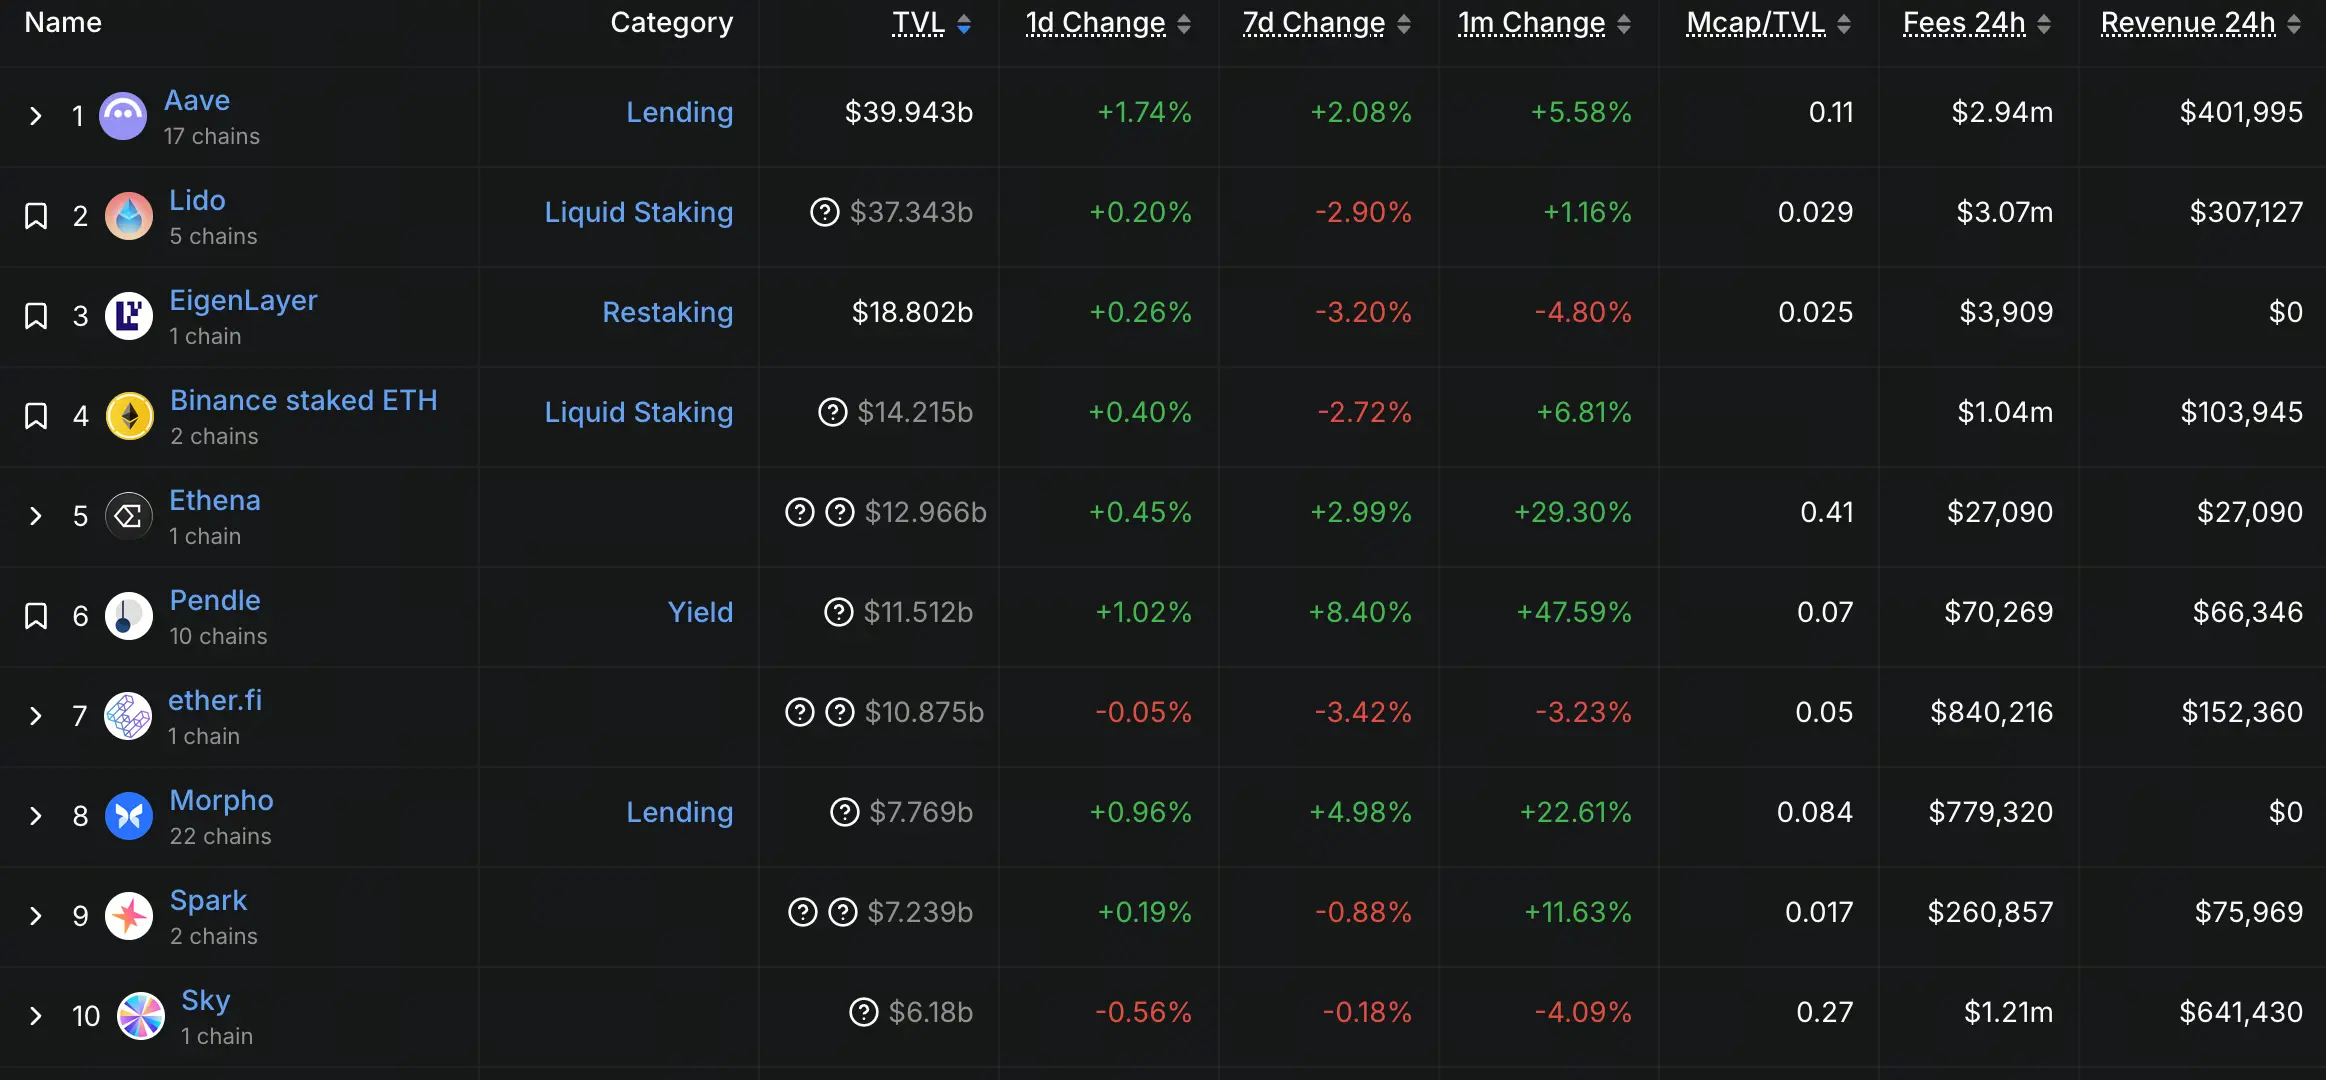Click first help icon in Ethena TVL cell
Screen dimensions: 2326x1080
(x=800, y=512)
